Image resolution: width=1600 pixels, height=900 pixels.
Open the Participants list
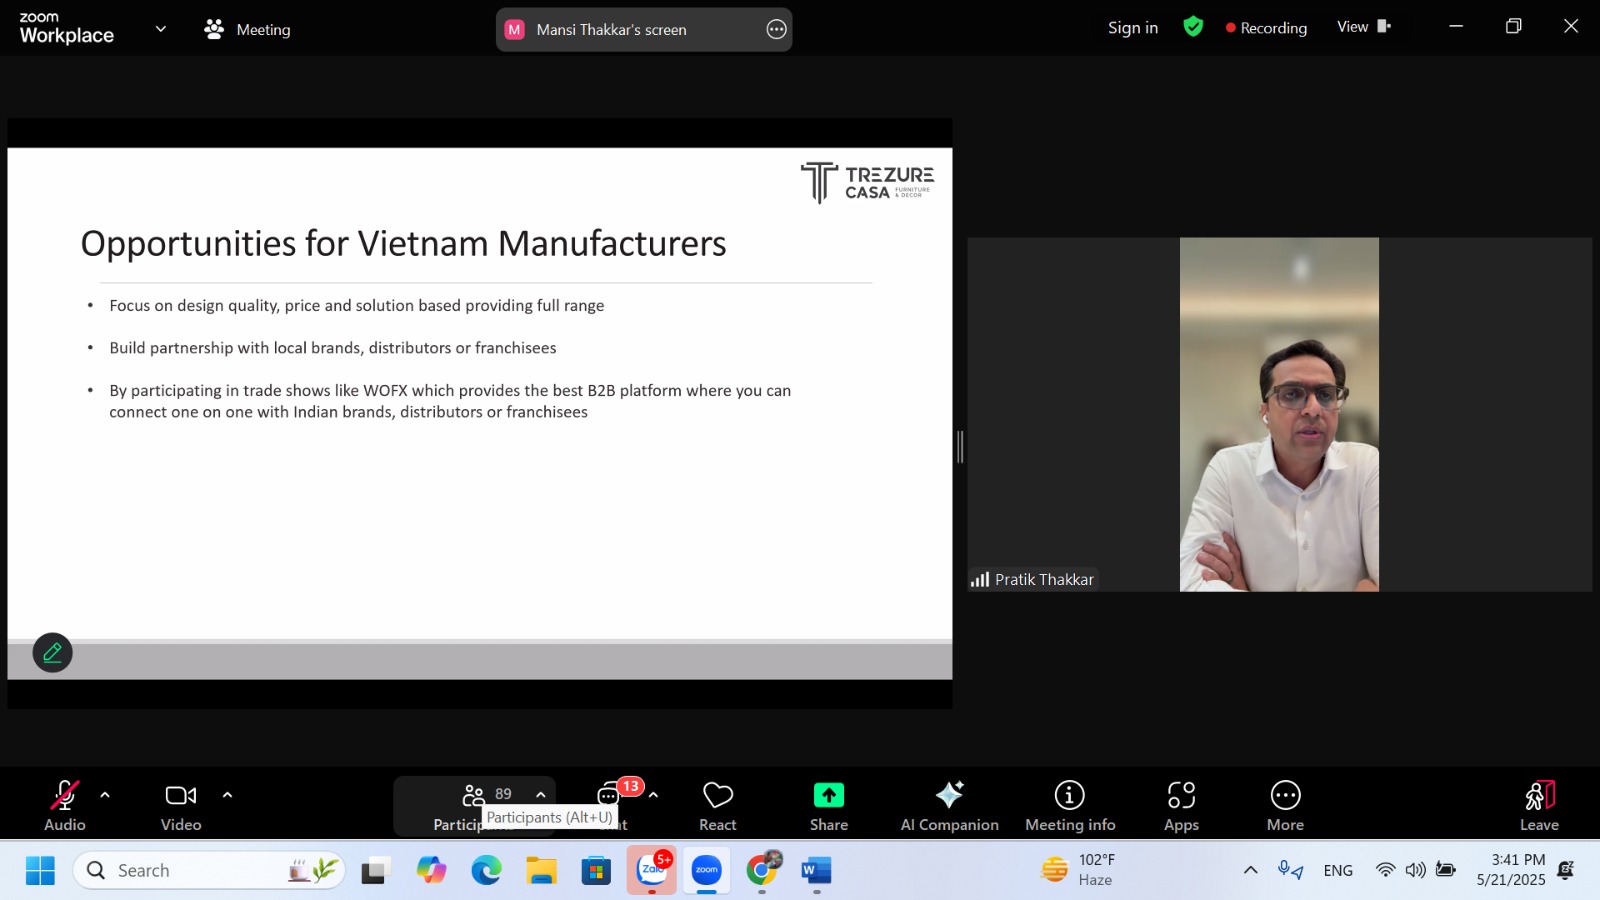tap(474, 796)
